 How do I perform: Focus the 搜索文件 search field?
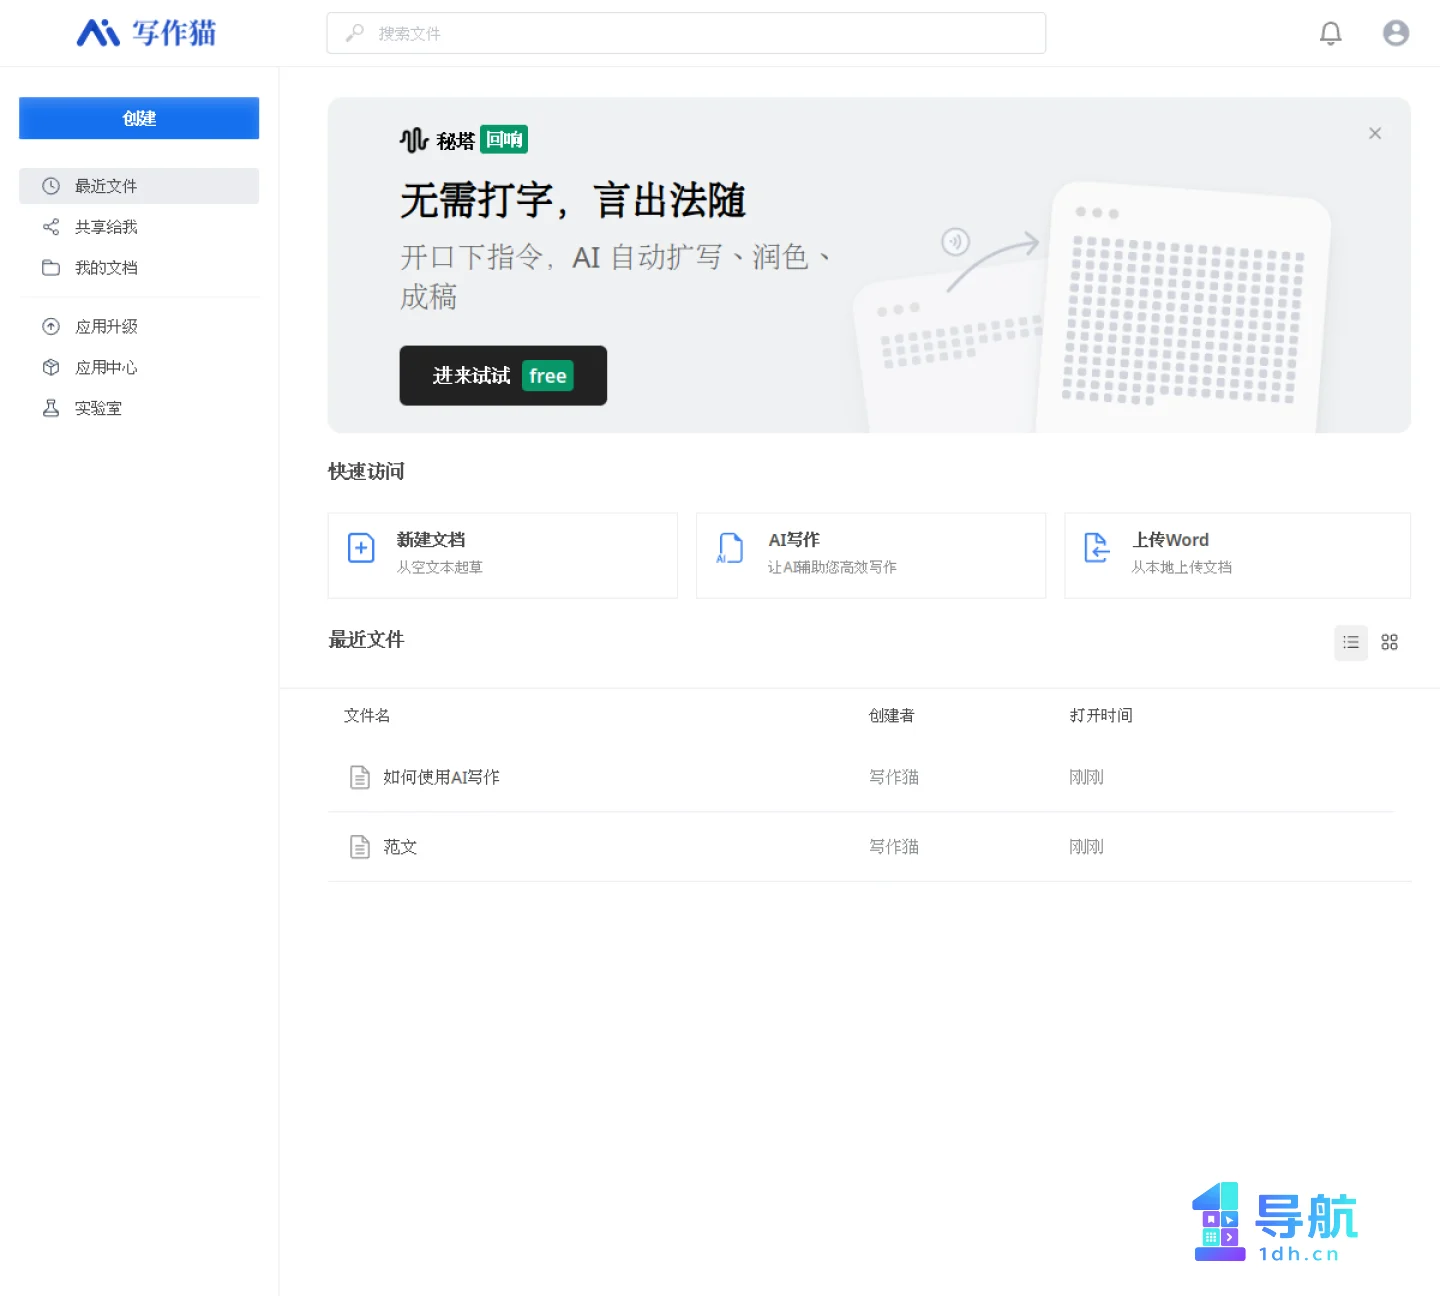point(686,33)
